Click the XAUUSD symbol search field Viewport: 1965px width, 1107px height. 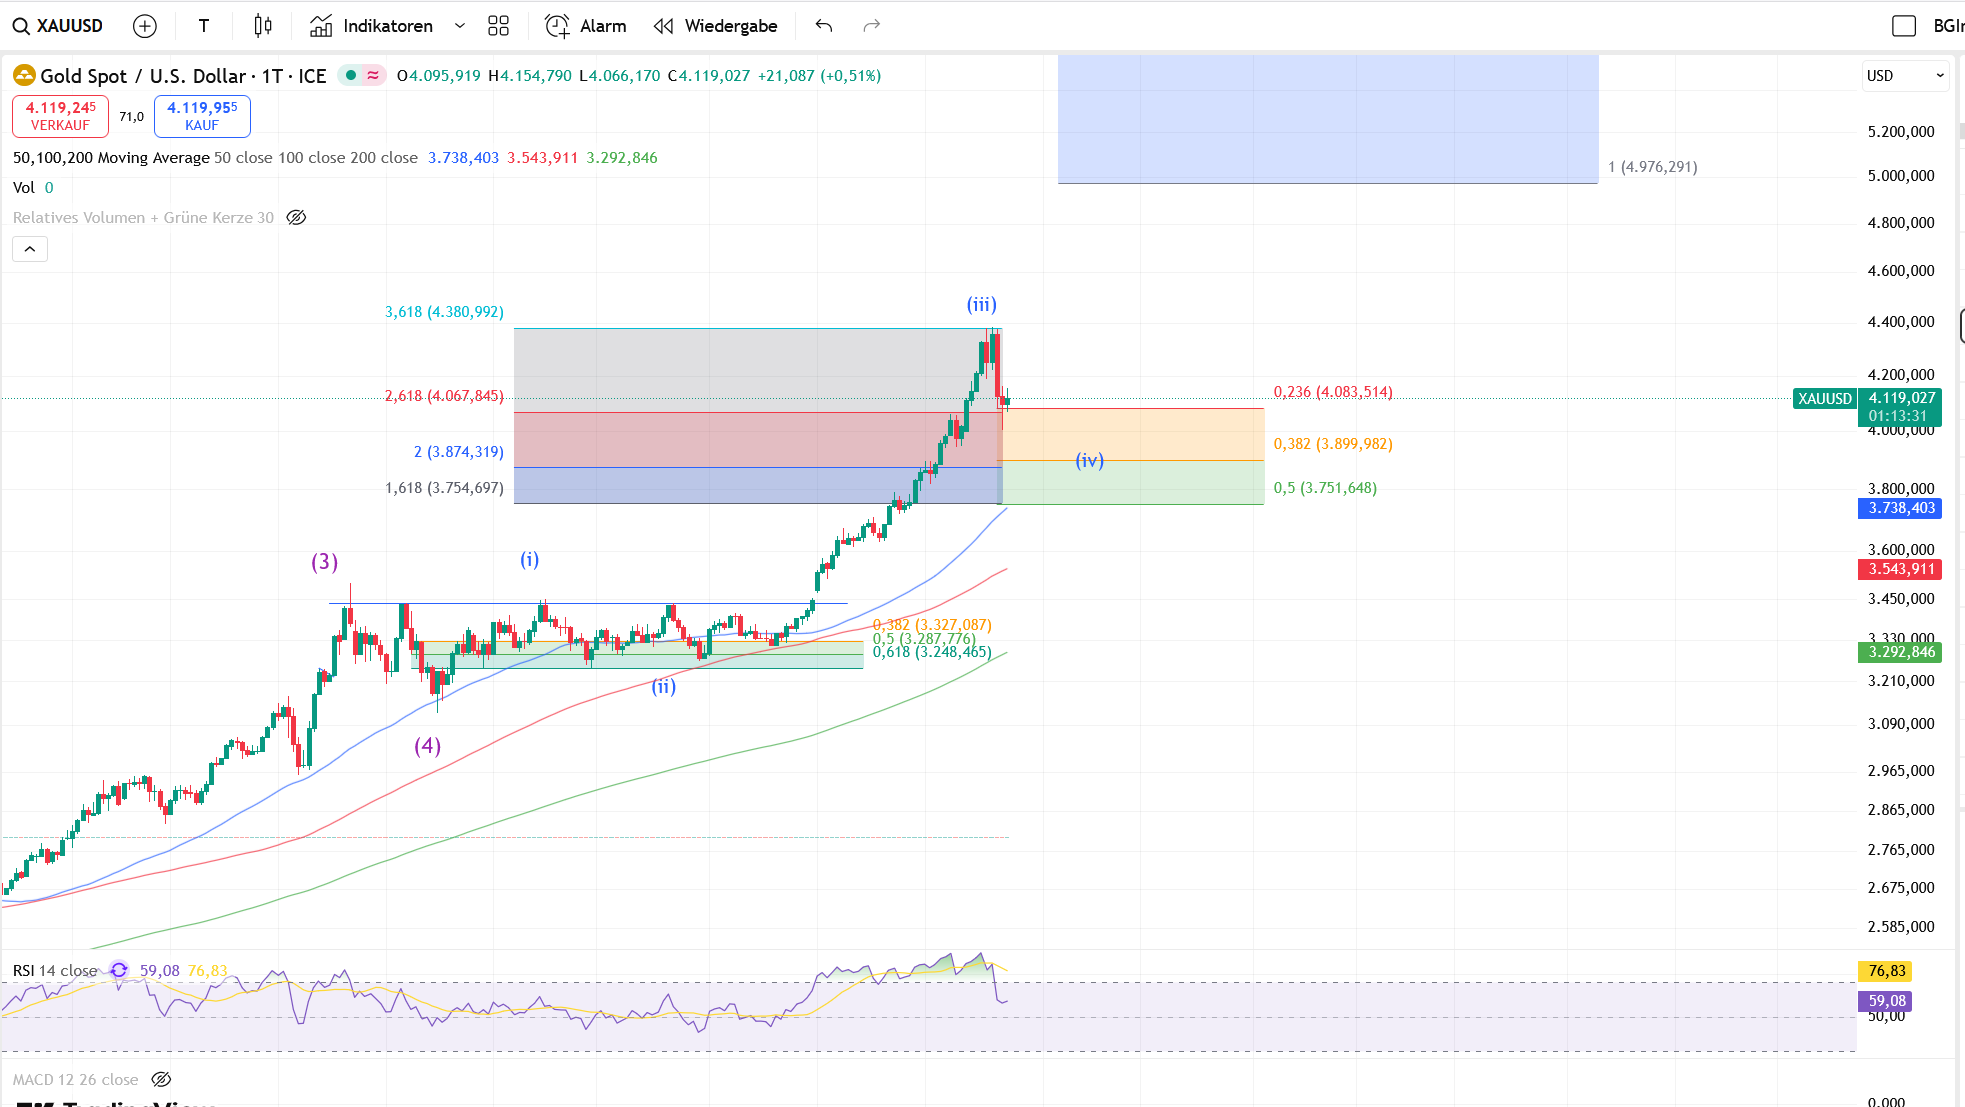[58, 26]
